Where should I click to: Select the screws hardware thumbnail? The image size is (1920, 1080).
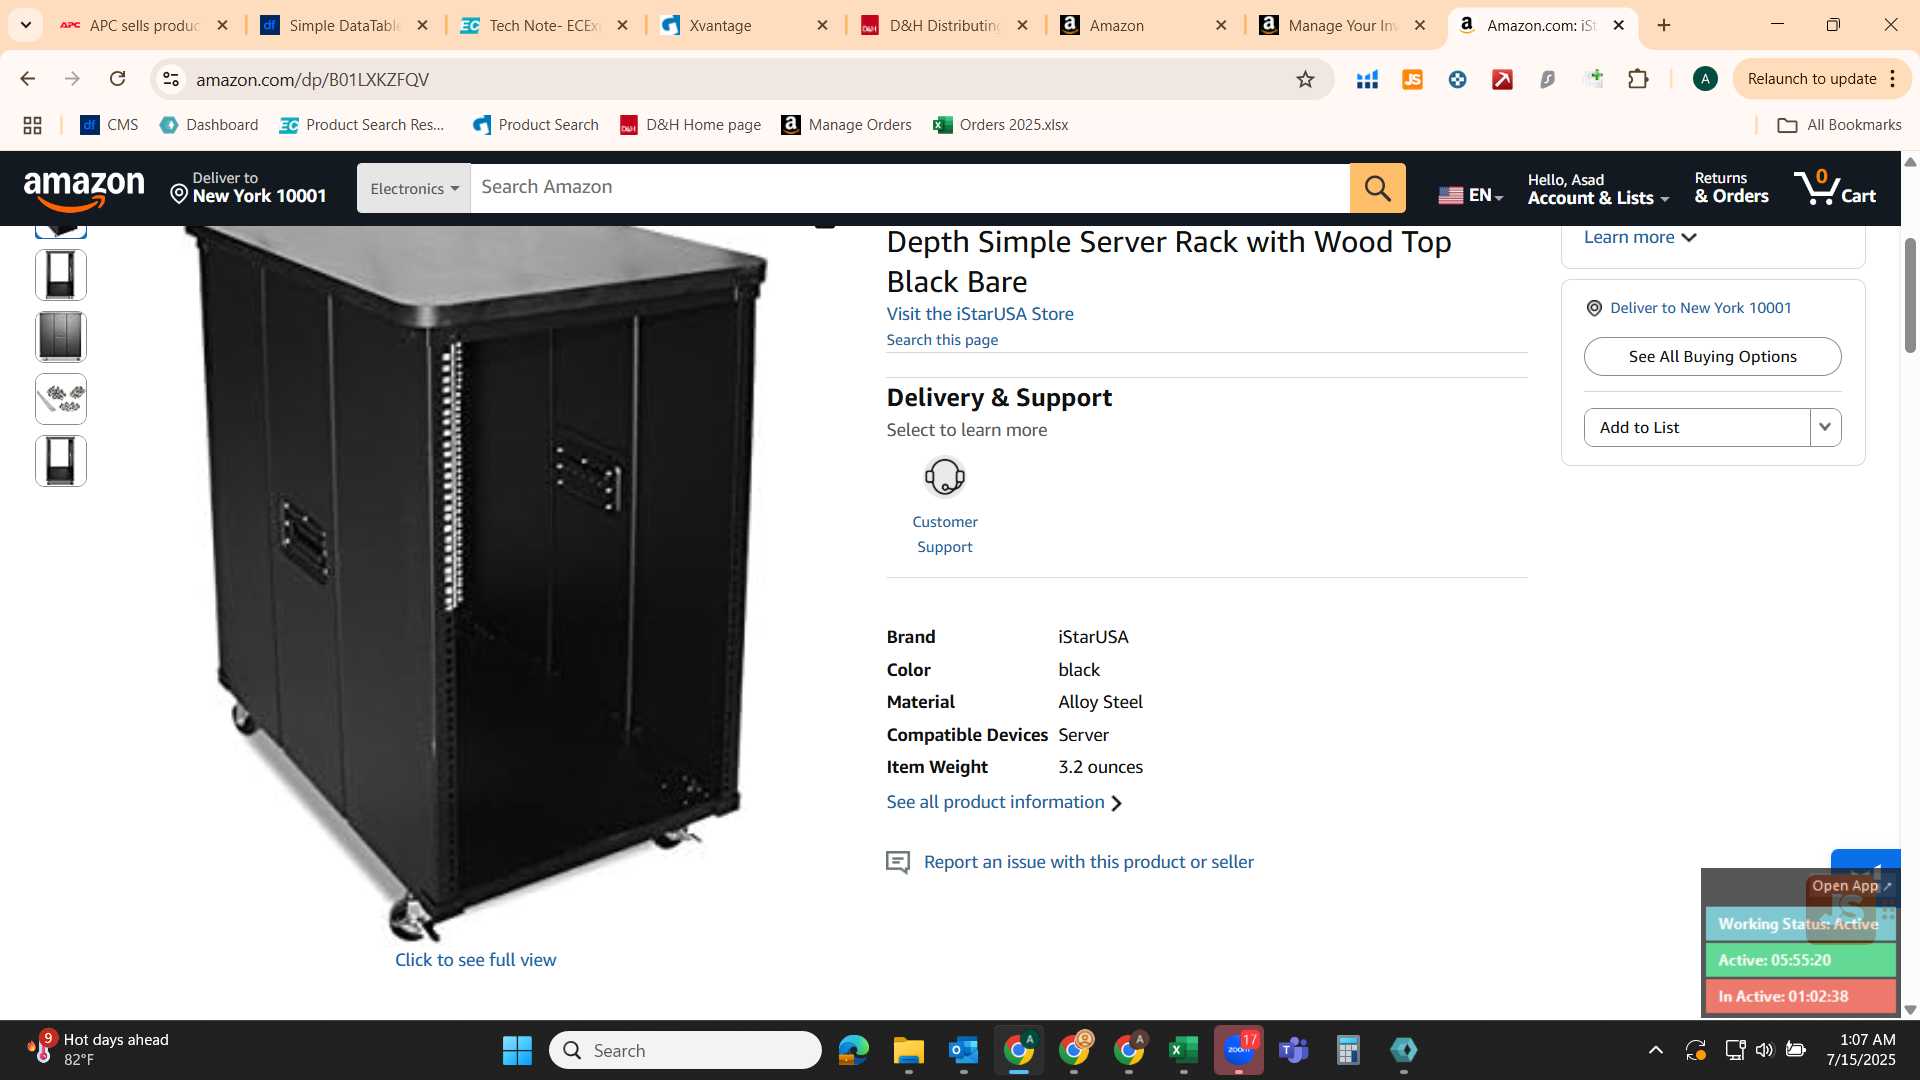(x=61, y=399)
